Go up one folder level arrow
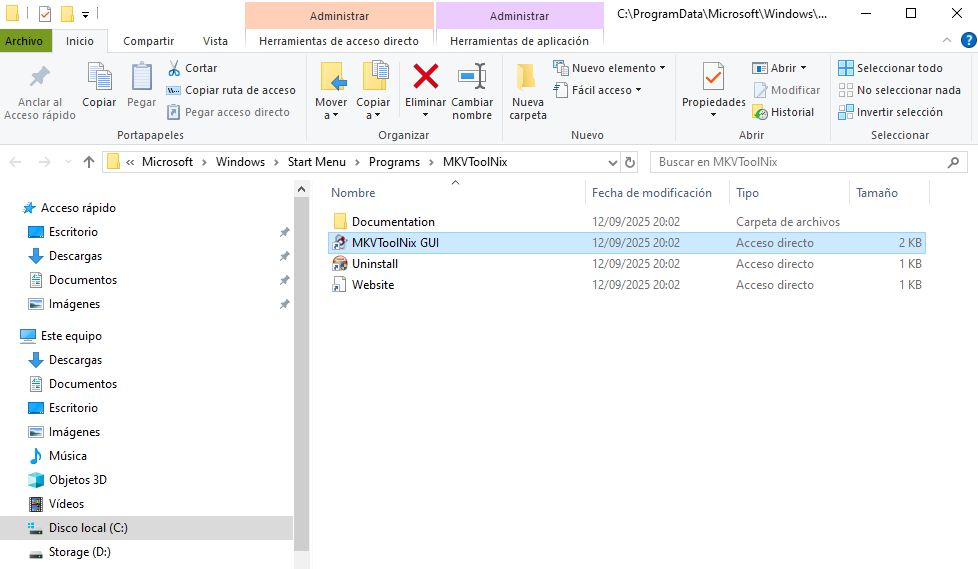 coord(89,162)
